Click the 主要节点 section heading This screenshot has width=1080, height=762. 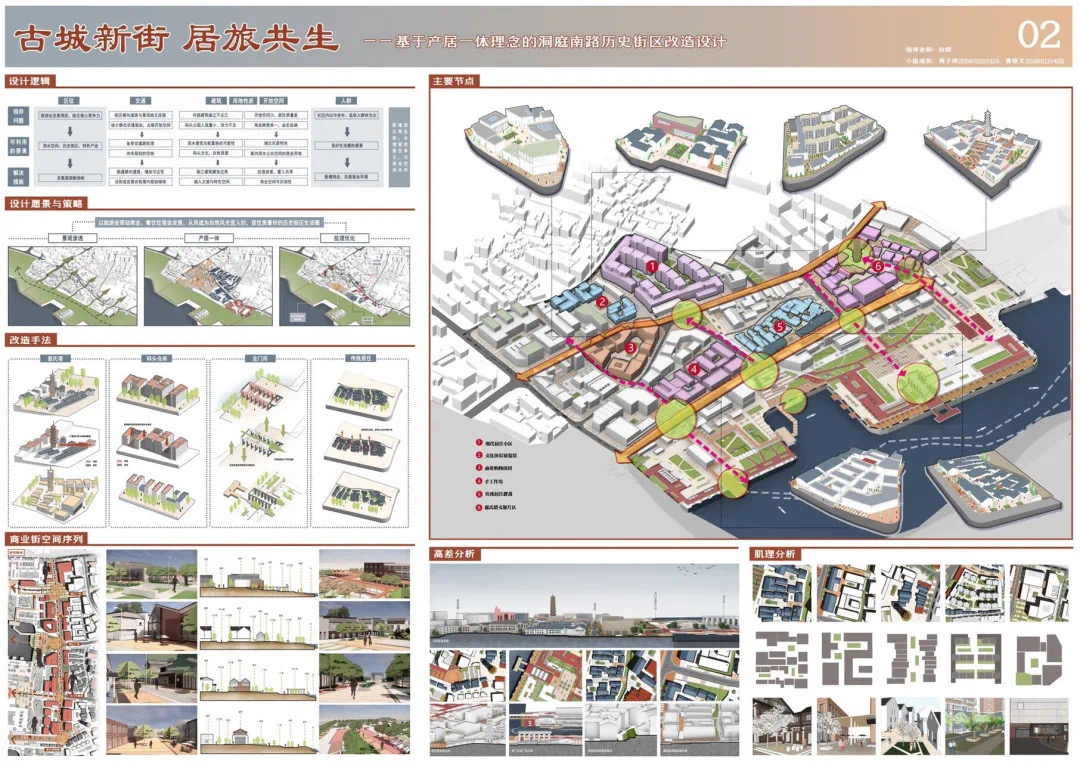pos(453,80)
